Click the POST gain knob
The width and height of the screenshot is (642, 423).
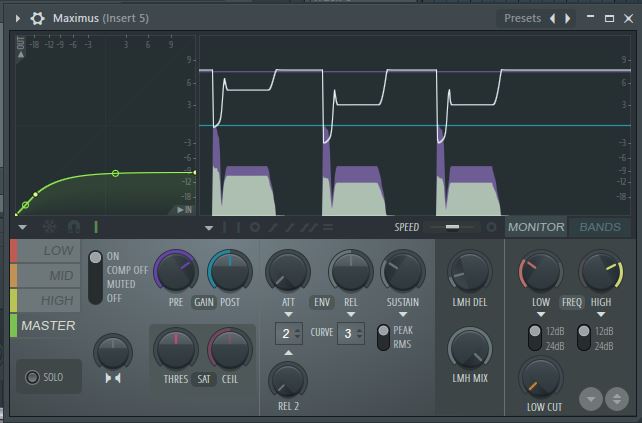pyautogui.click(x=230, y=271)
